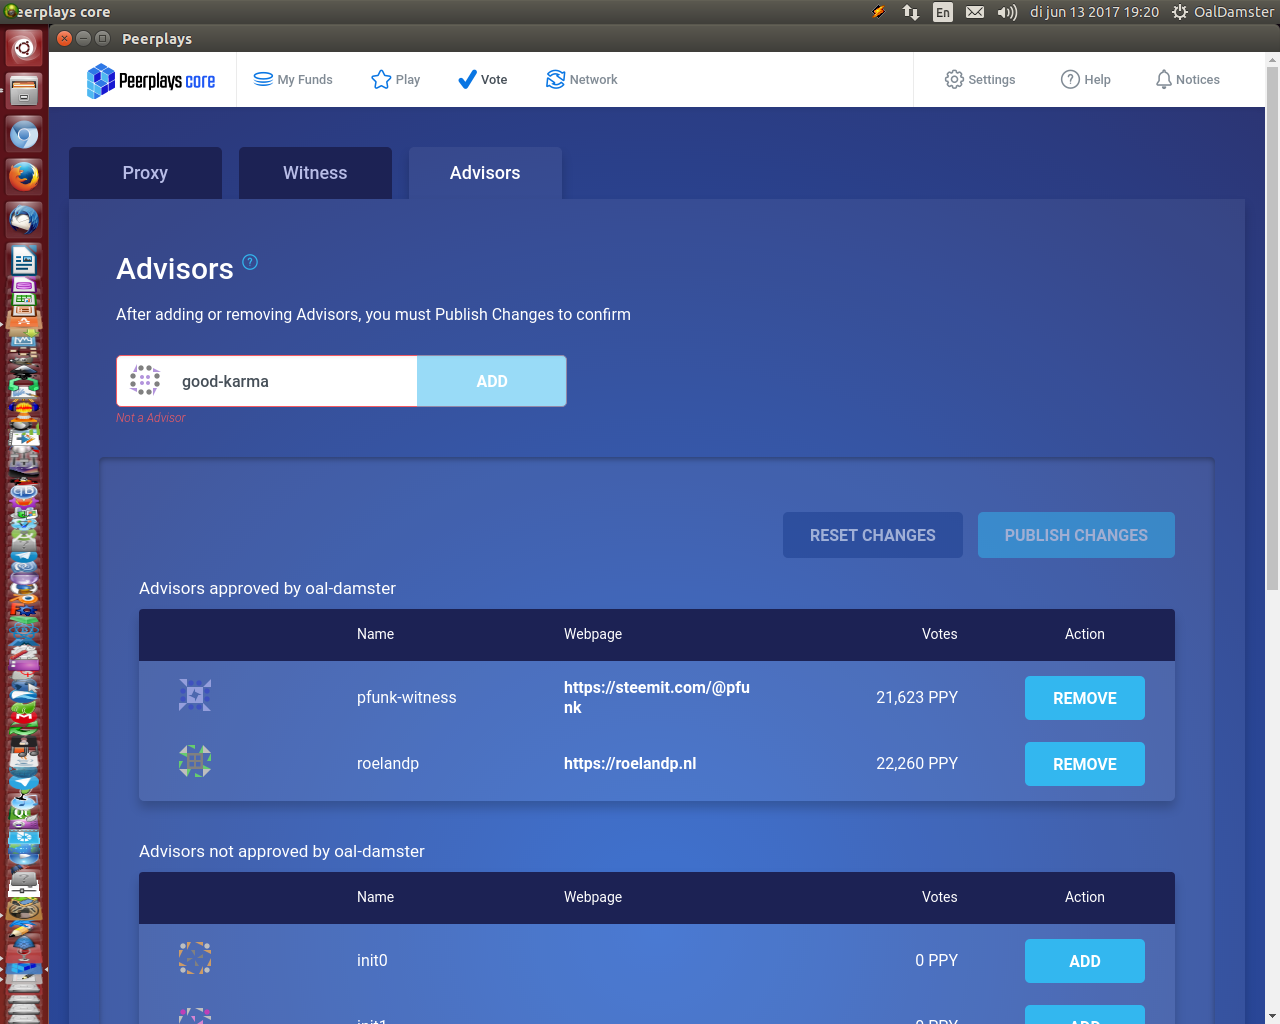Click the help icon beside Advisors heading
The width and height of the screenshot is (1280, 1024).
pyautogui.click(x=250, y=262)
